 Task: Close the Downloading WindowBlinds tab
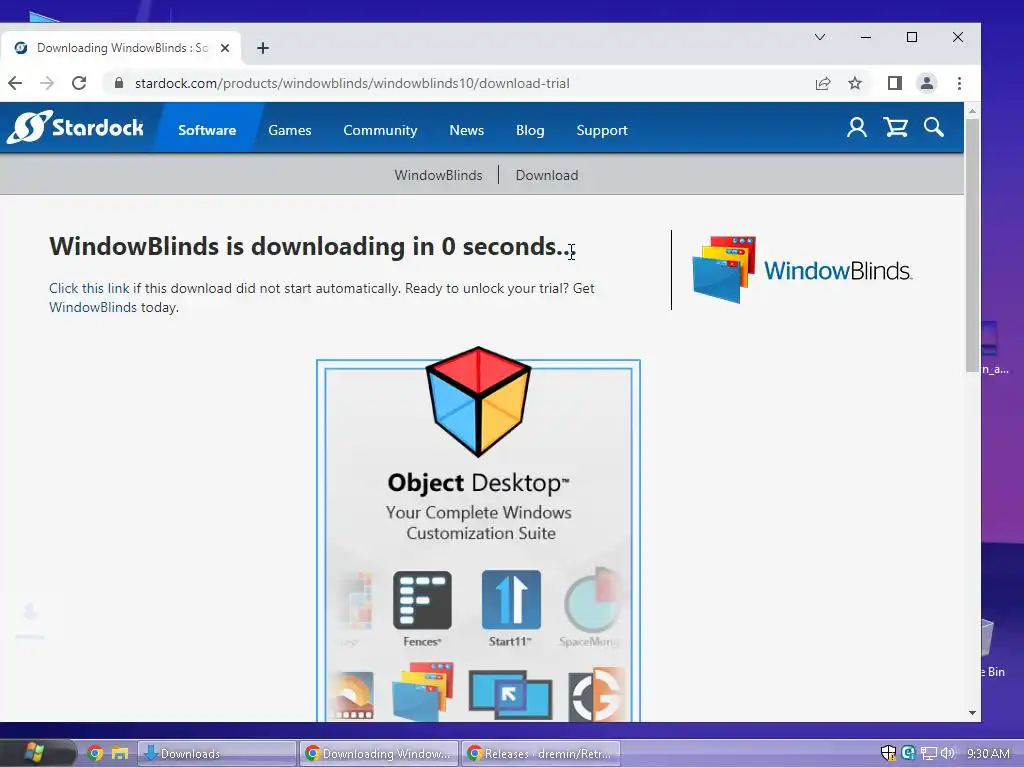225,48
